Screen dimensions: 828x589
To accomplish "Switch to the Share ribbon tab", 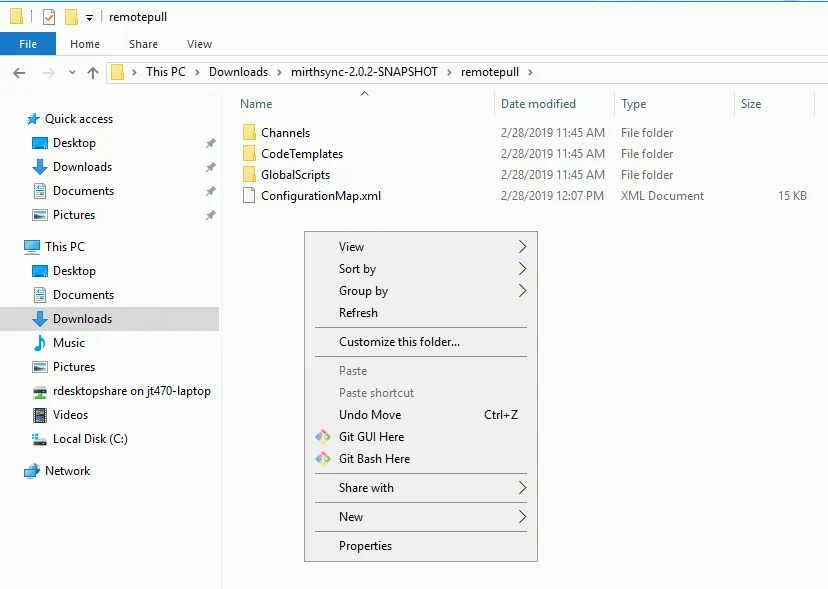I will click(143, 44).
